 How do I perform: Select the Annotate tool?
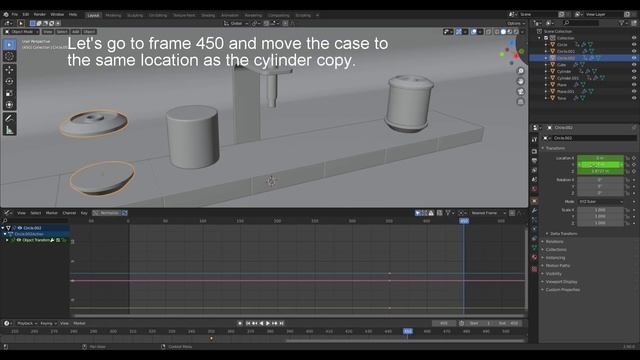coord(9,118)
